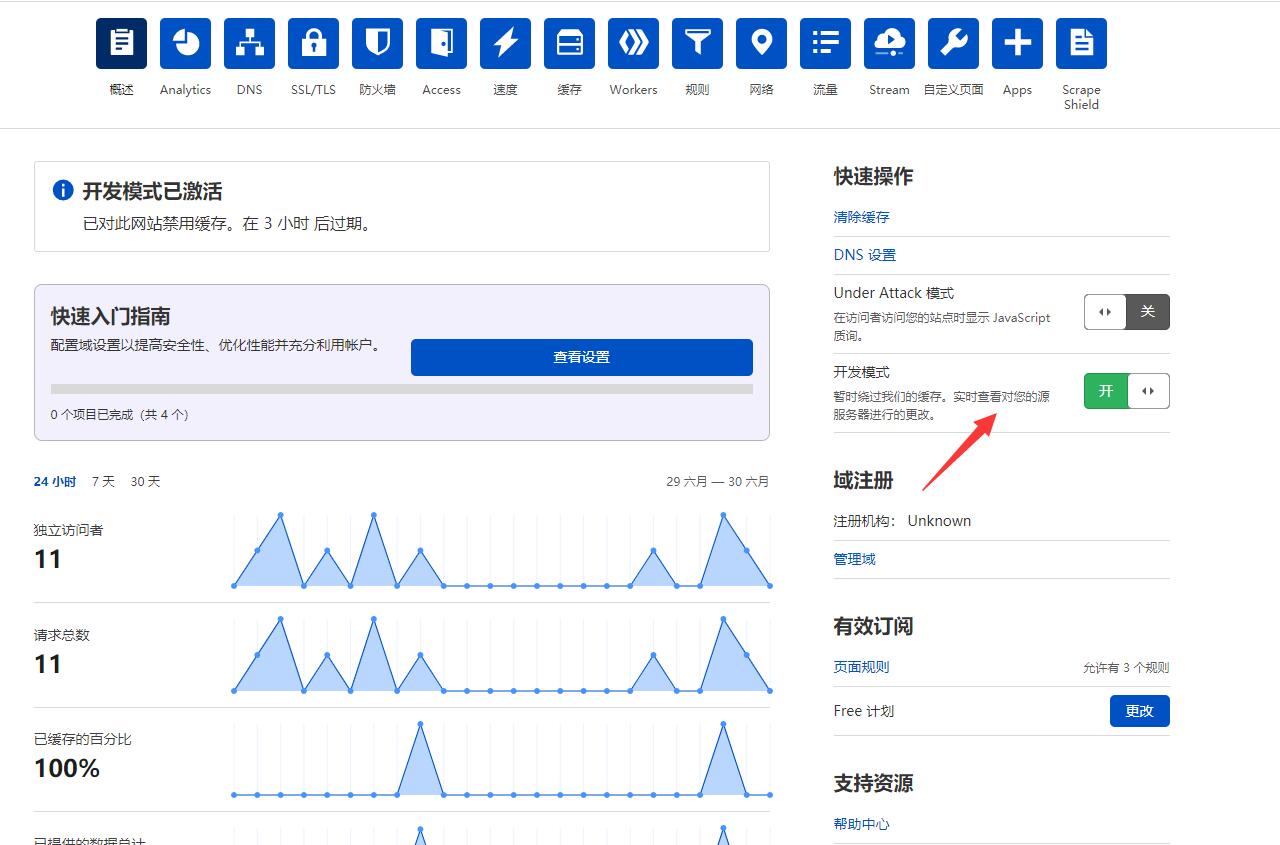Screen dimensions: 1280x845
Task: Open the 防火墙 shield icon
Action: coord(377,44)
